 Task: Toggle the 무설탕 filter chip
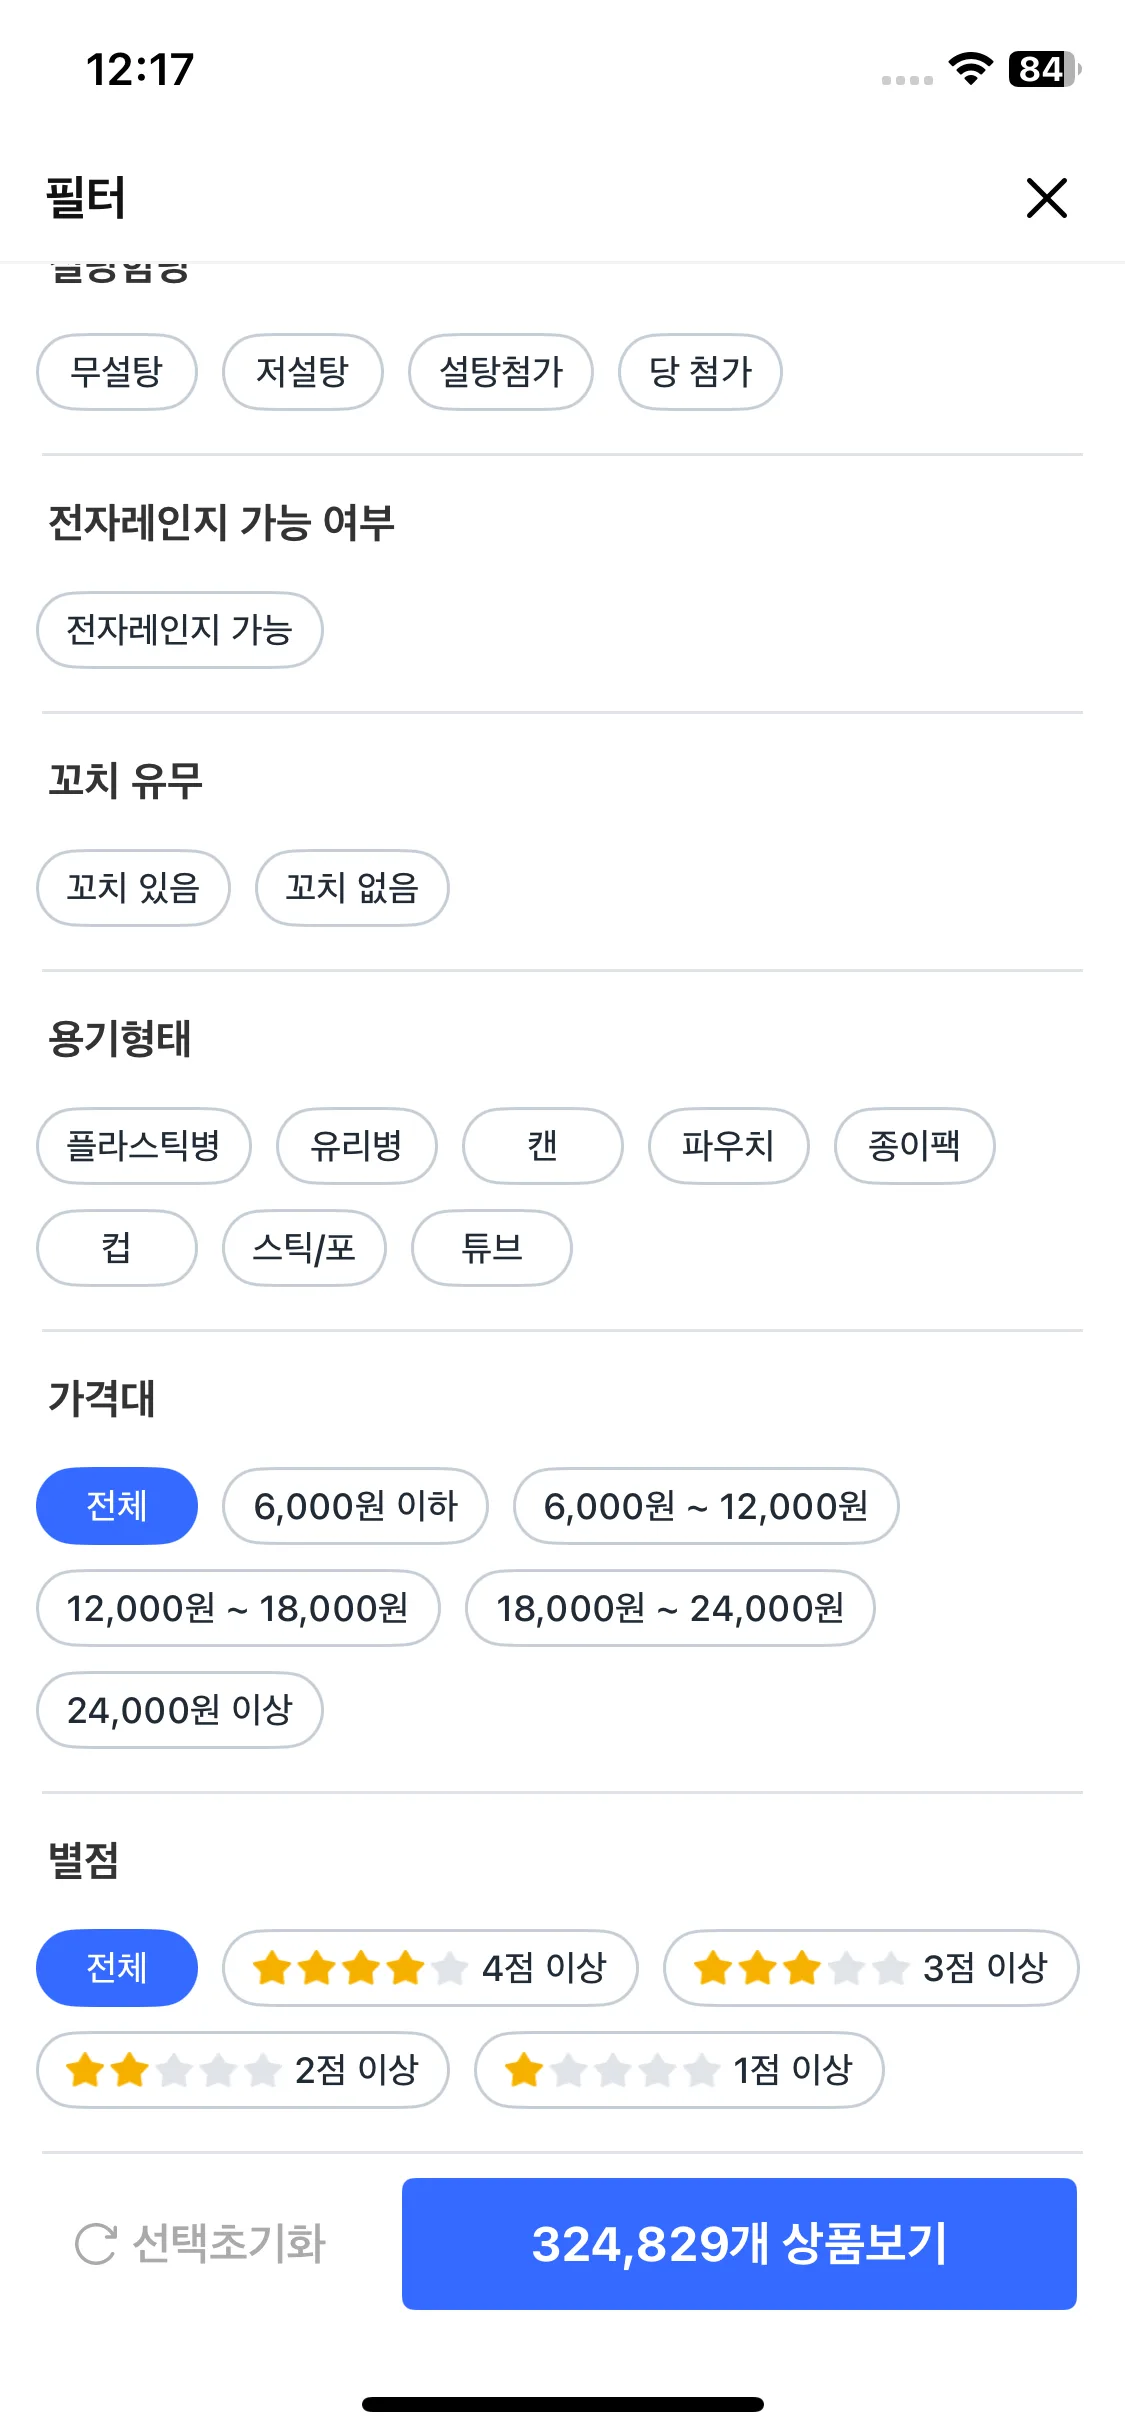point(117,372)
